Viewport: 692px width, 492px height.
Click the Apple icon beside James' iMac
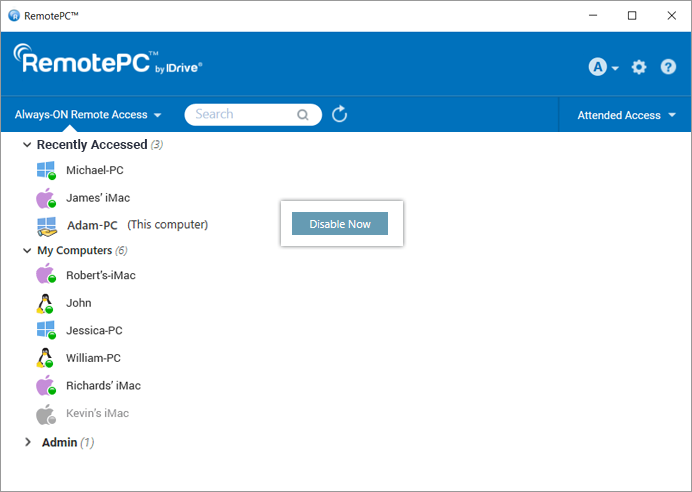[46, 198]
